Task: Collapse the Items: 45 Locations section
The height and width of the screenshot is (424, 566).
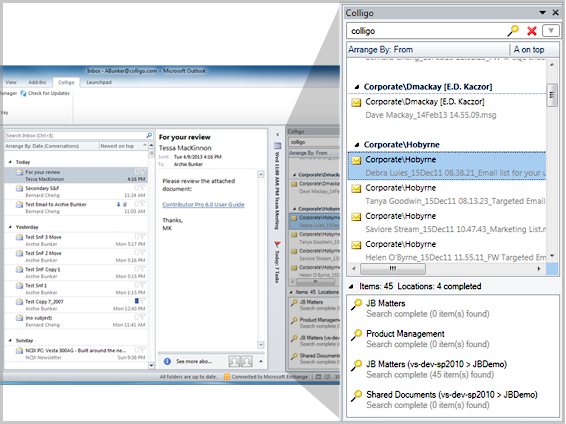Action: [x=351, y=287]
